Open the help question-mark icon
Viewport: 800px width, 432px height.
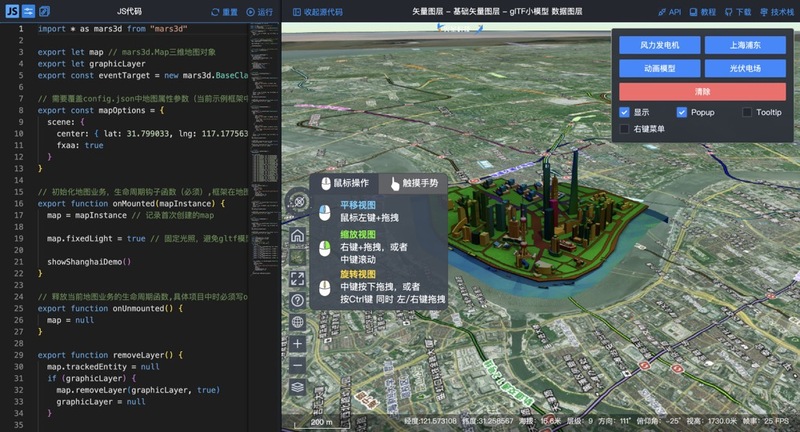point(297,300)
